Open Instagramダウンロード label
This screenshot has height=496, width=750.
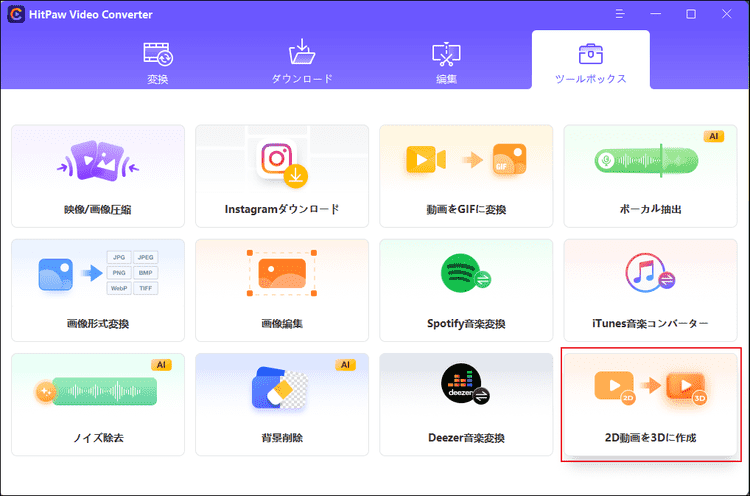[x=282, y=209]
